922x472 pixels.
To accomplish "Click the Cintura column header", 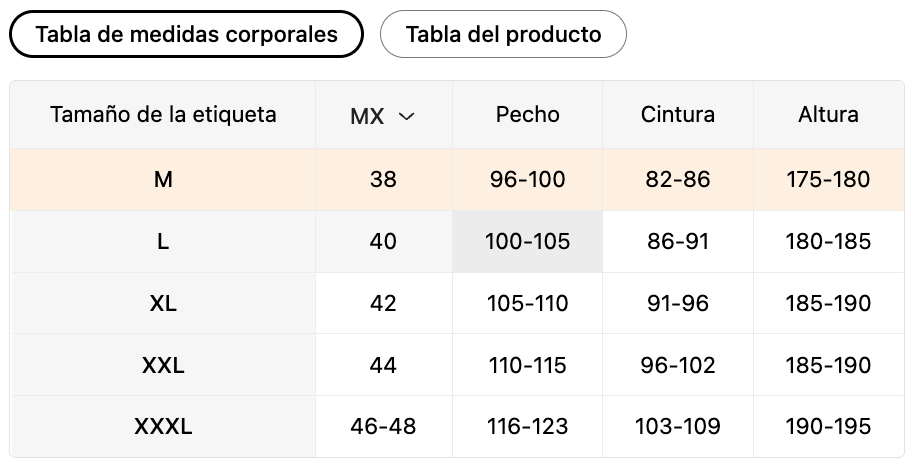I will coord(678,115).
